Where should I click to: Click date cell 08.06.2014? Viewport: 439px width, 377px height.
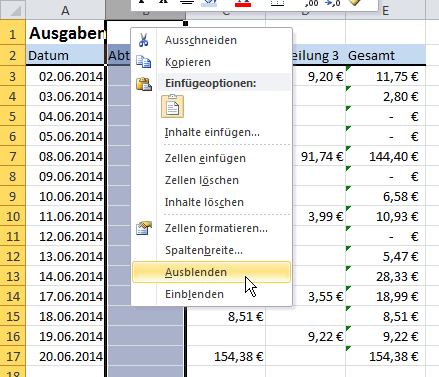(x=65, y=156)
